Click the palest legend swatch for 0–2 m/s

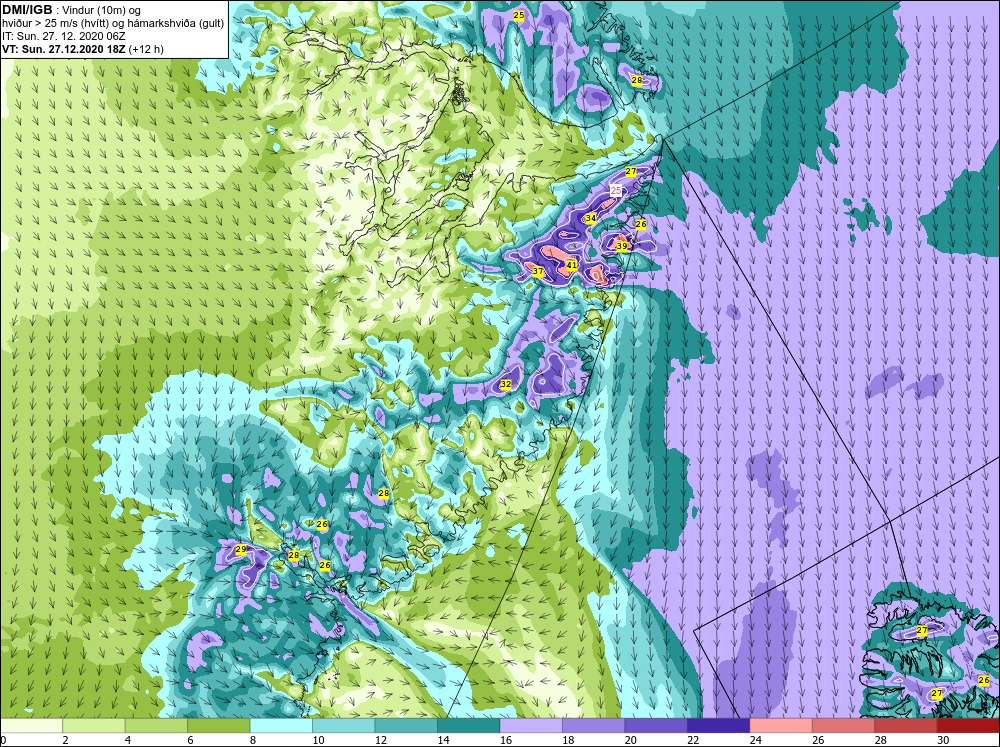(31, 725)
